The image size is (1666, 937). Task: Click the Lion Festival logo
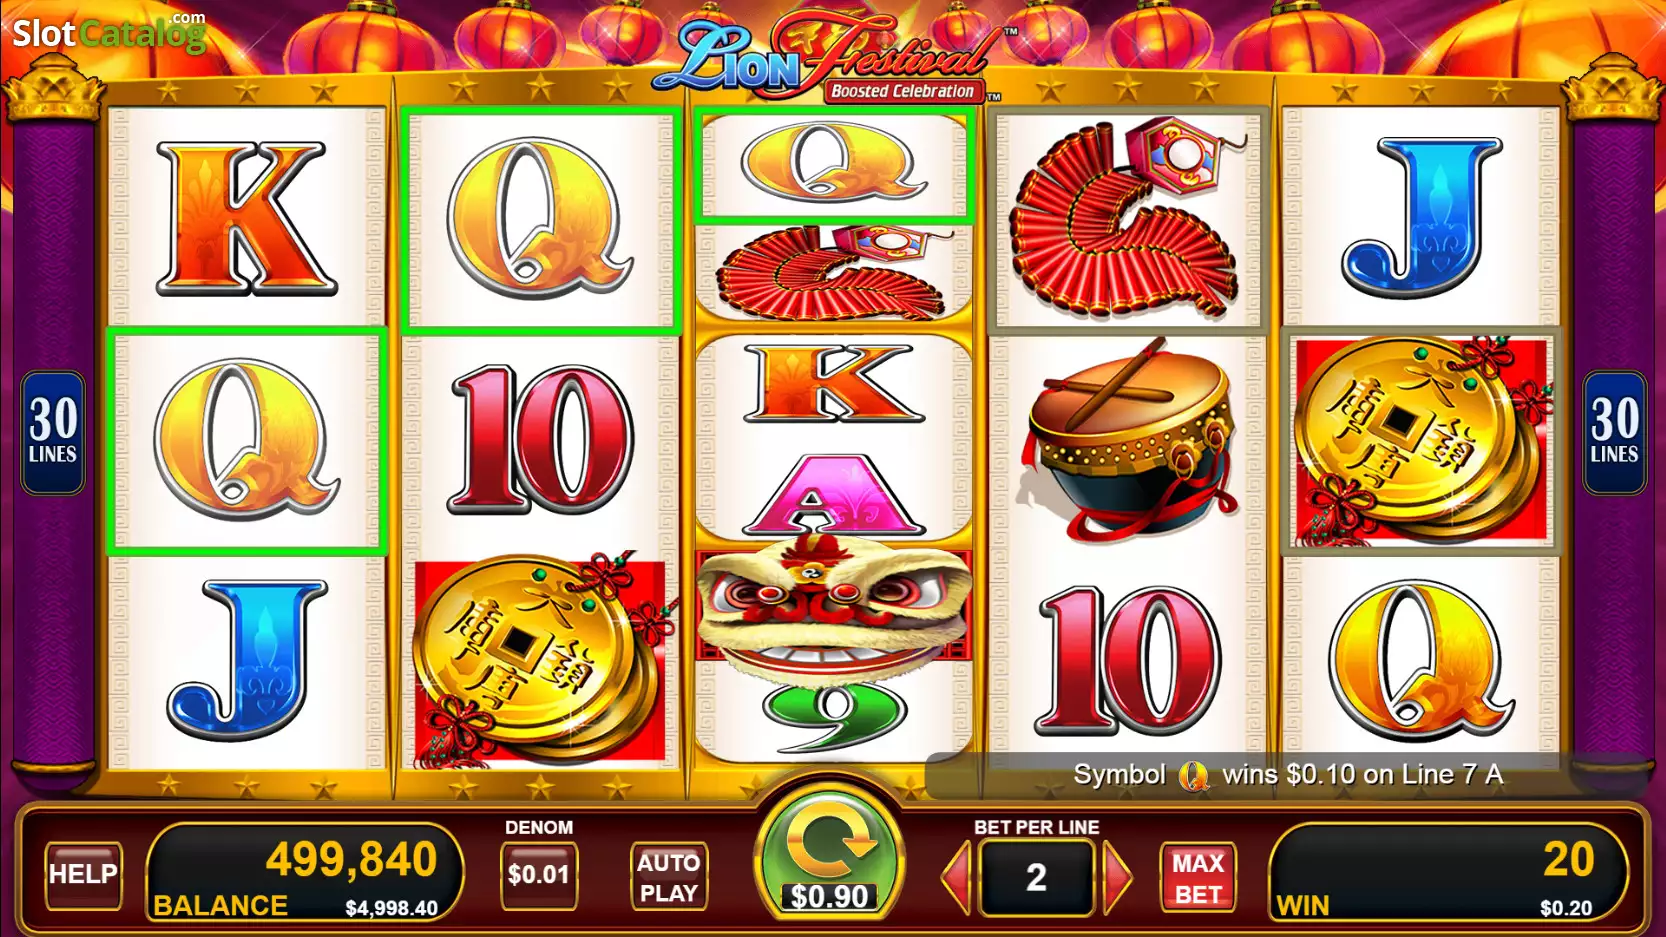pos(828,58)
